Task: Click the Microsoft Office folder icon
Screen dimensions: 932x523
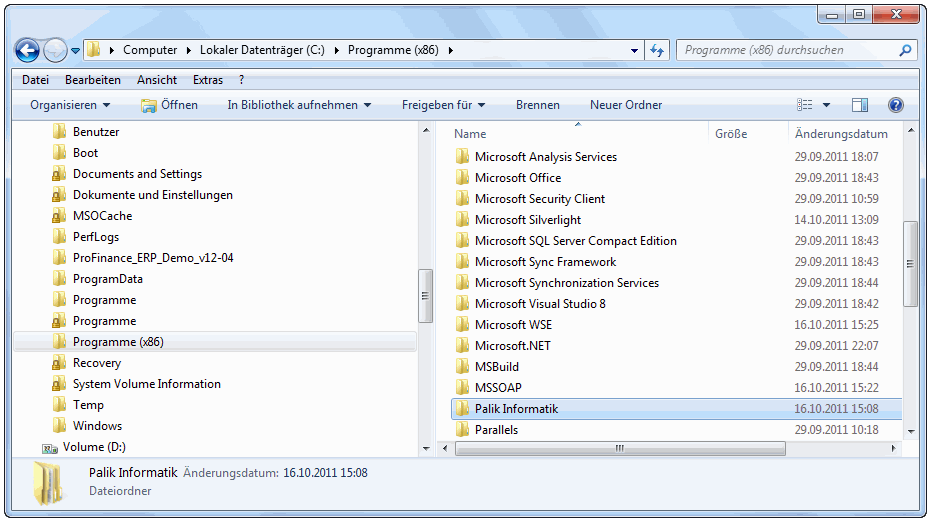Action: (x=462, y=178)
